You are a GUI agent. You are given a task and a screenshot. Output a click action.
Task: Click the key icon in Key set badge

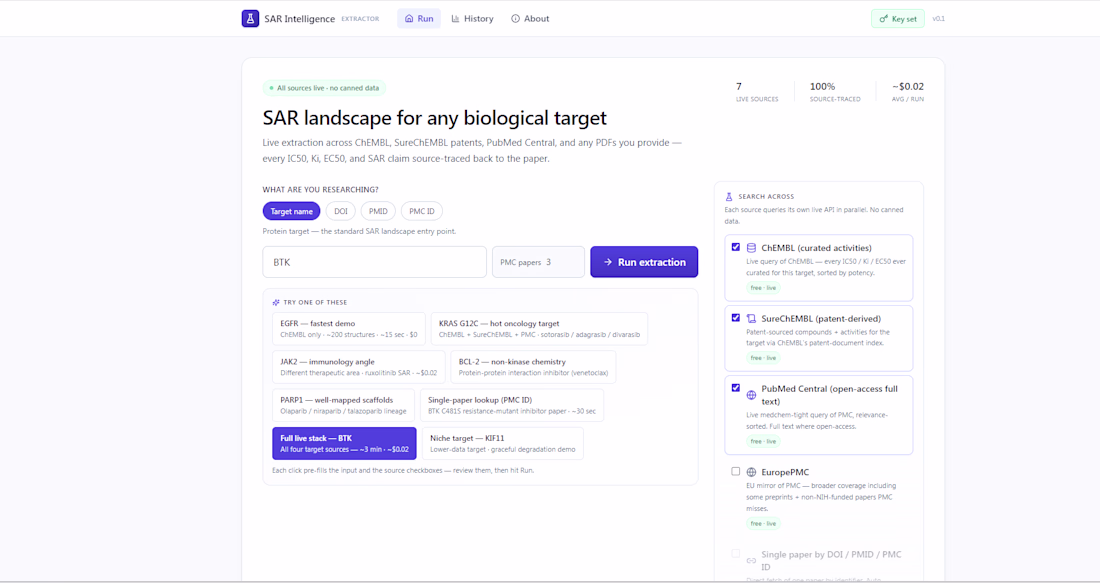[883, 19]
